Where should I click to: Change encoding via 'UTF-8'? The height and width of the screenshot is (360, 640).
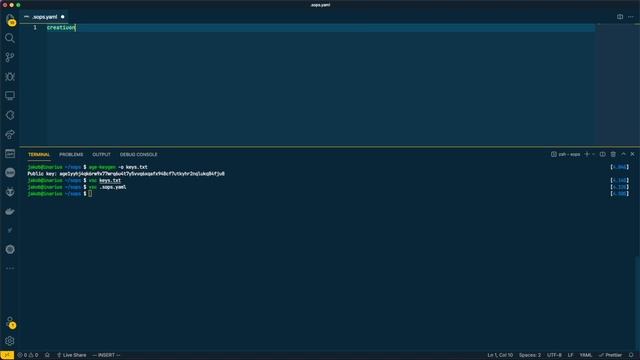[554, 355]
